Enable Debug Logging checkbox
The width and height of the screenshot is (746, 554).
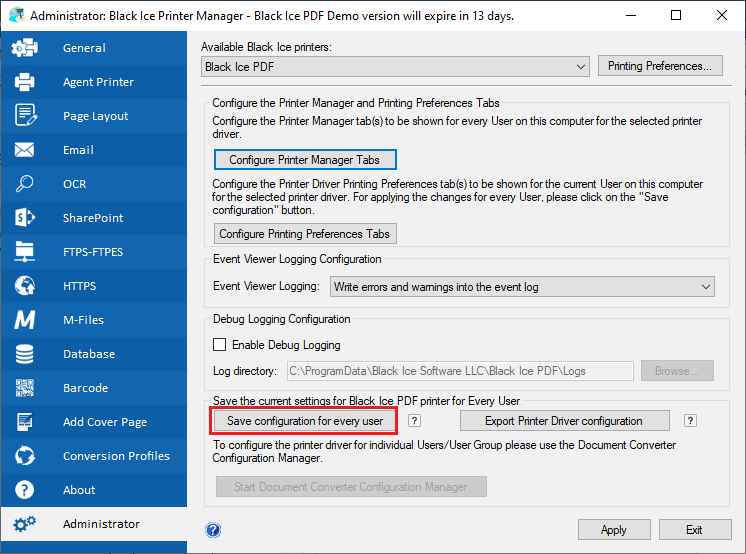click(x=220, y=345)
